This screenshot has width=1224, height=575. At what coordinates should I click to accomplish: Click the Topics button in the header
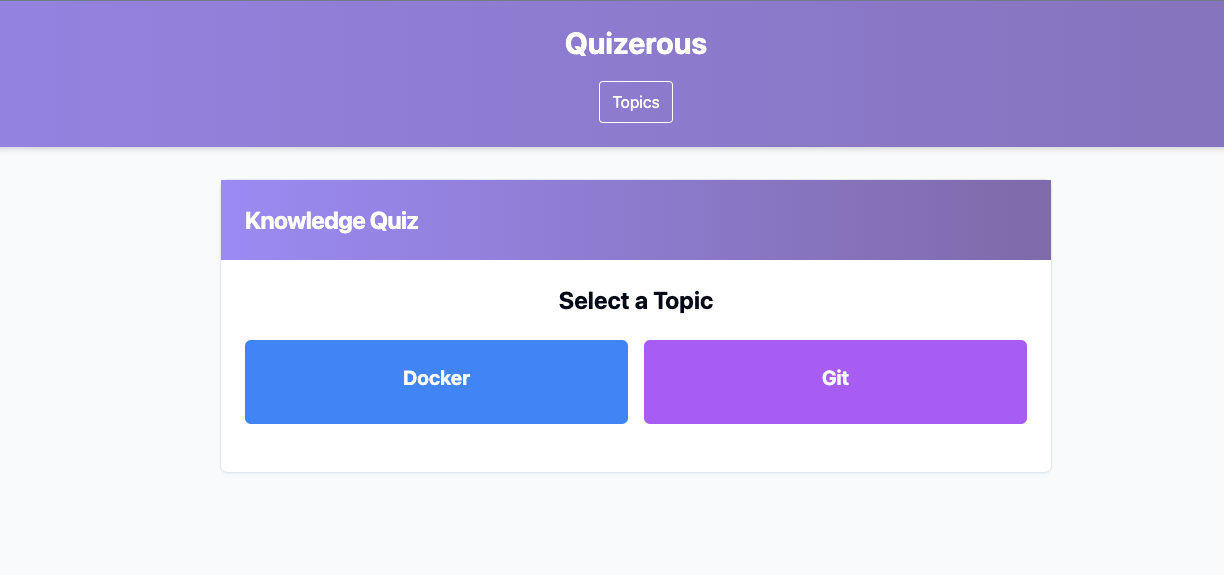click(x=636, y=102)
